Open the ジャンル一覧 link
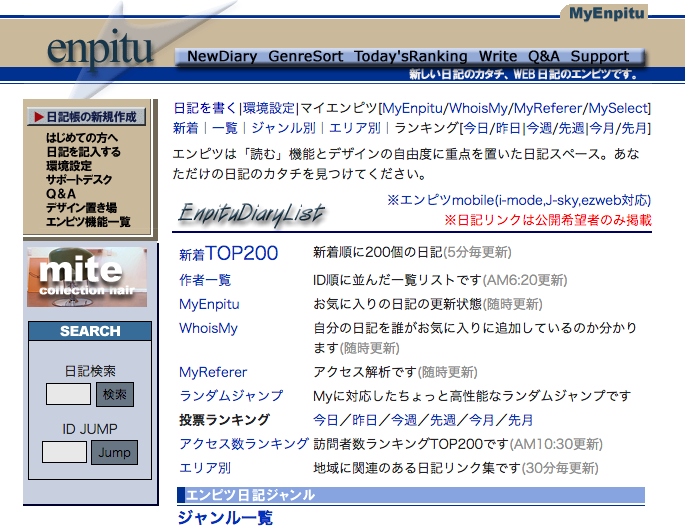 tap(225, 518)
